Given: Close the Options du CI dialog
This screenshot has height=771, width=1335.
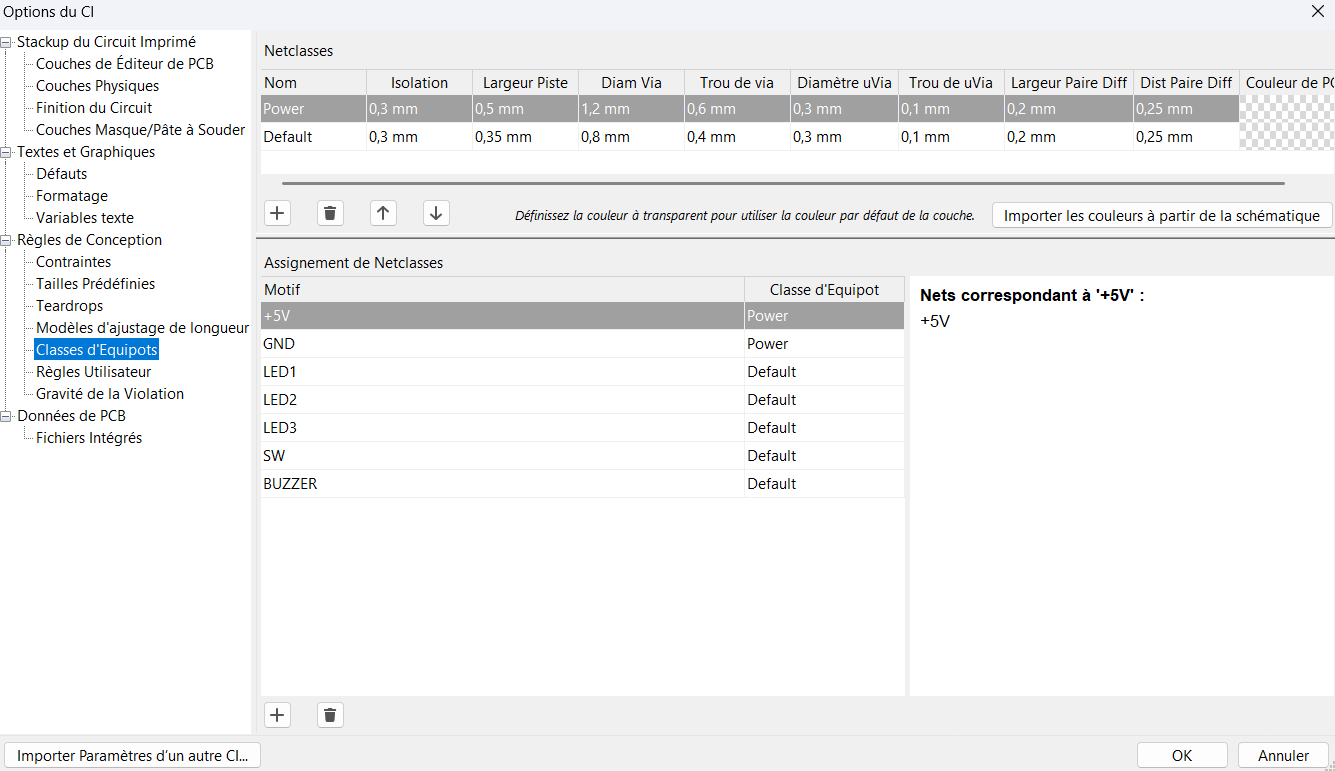Looking at the screenshot, I should point(1316,11).
